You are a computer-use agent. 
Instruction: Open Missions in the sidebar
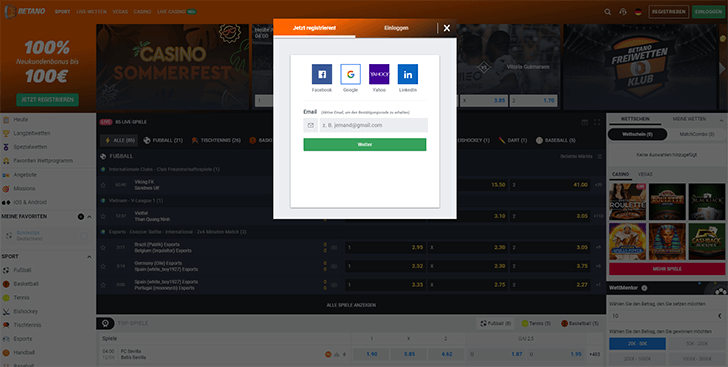[x=24, y=189]
